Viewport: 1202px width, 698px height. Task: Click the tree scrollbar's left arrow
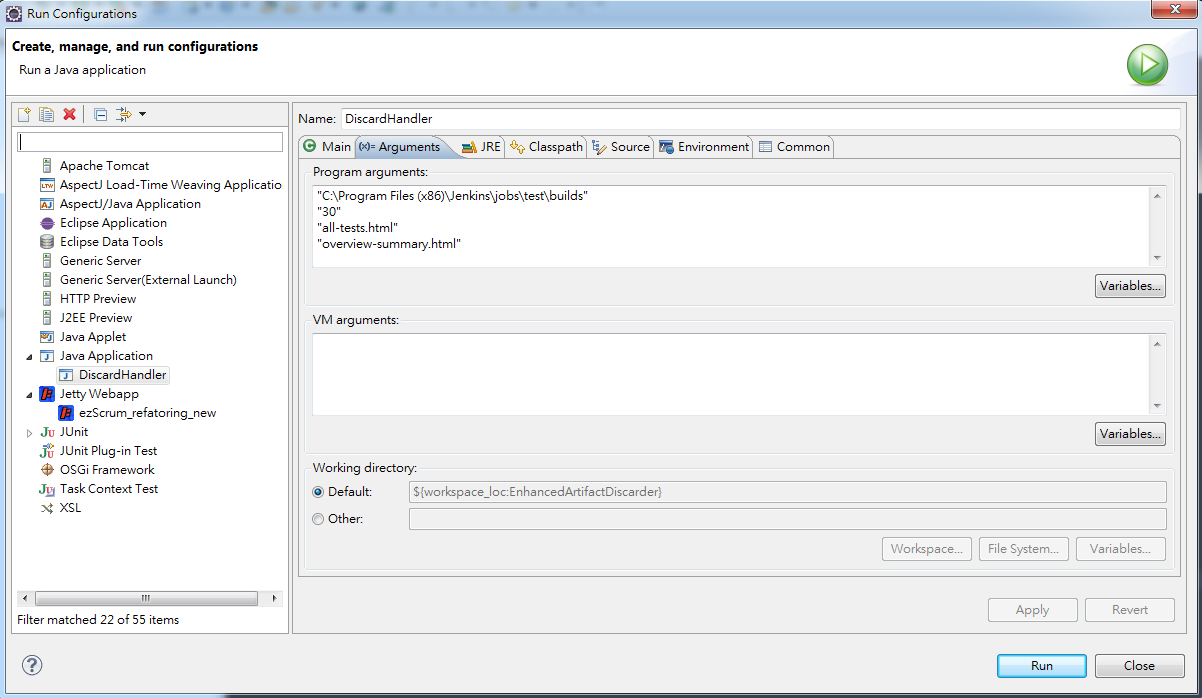[25, 598]
